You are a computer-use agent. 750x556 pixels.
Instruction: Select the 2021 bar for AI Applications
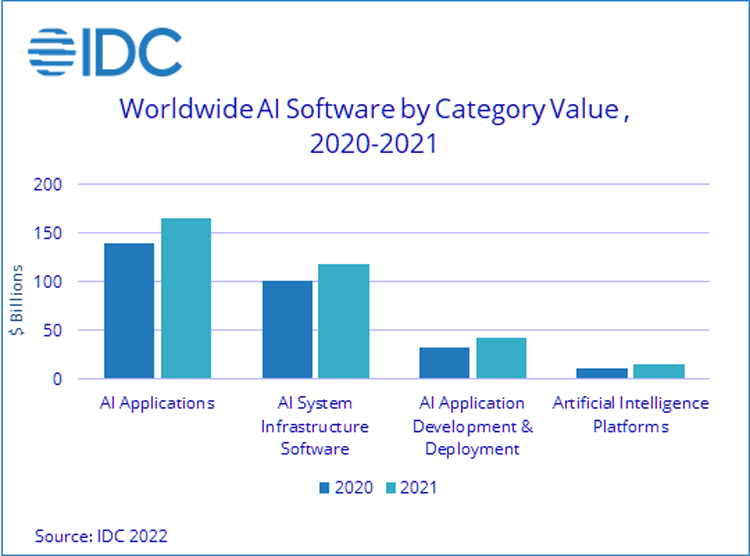pos(186,298)
